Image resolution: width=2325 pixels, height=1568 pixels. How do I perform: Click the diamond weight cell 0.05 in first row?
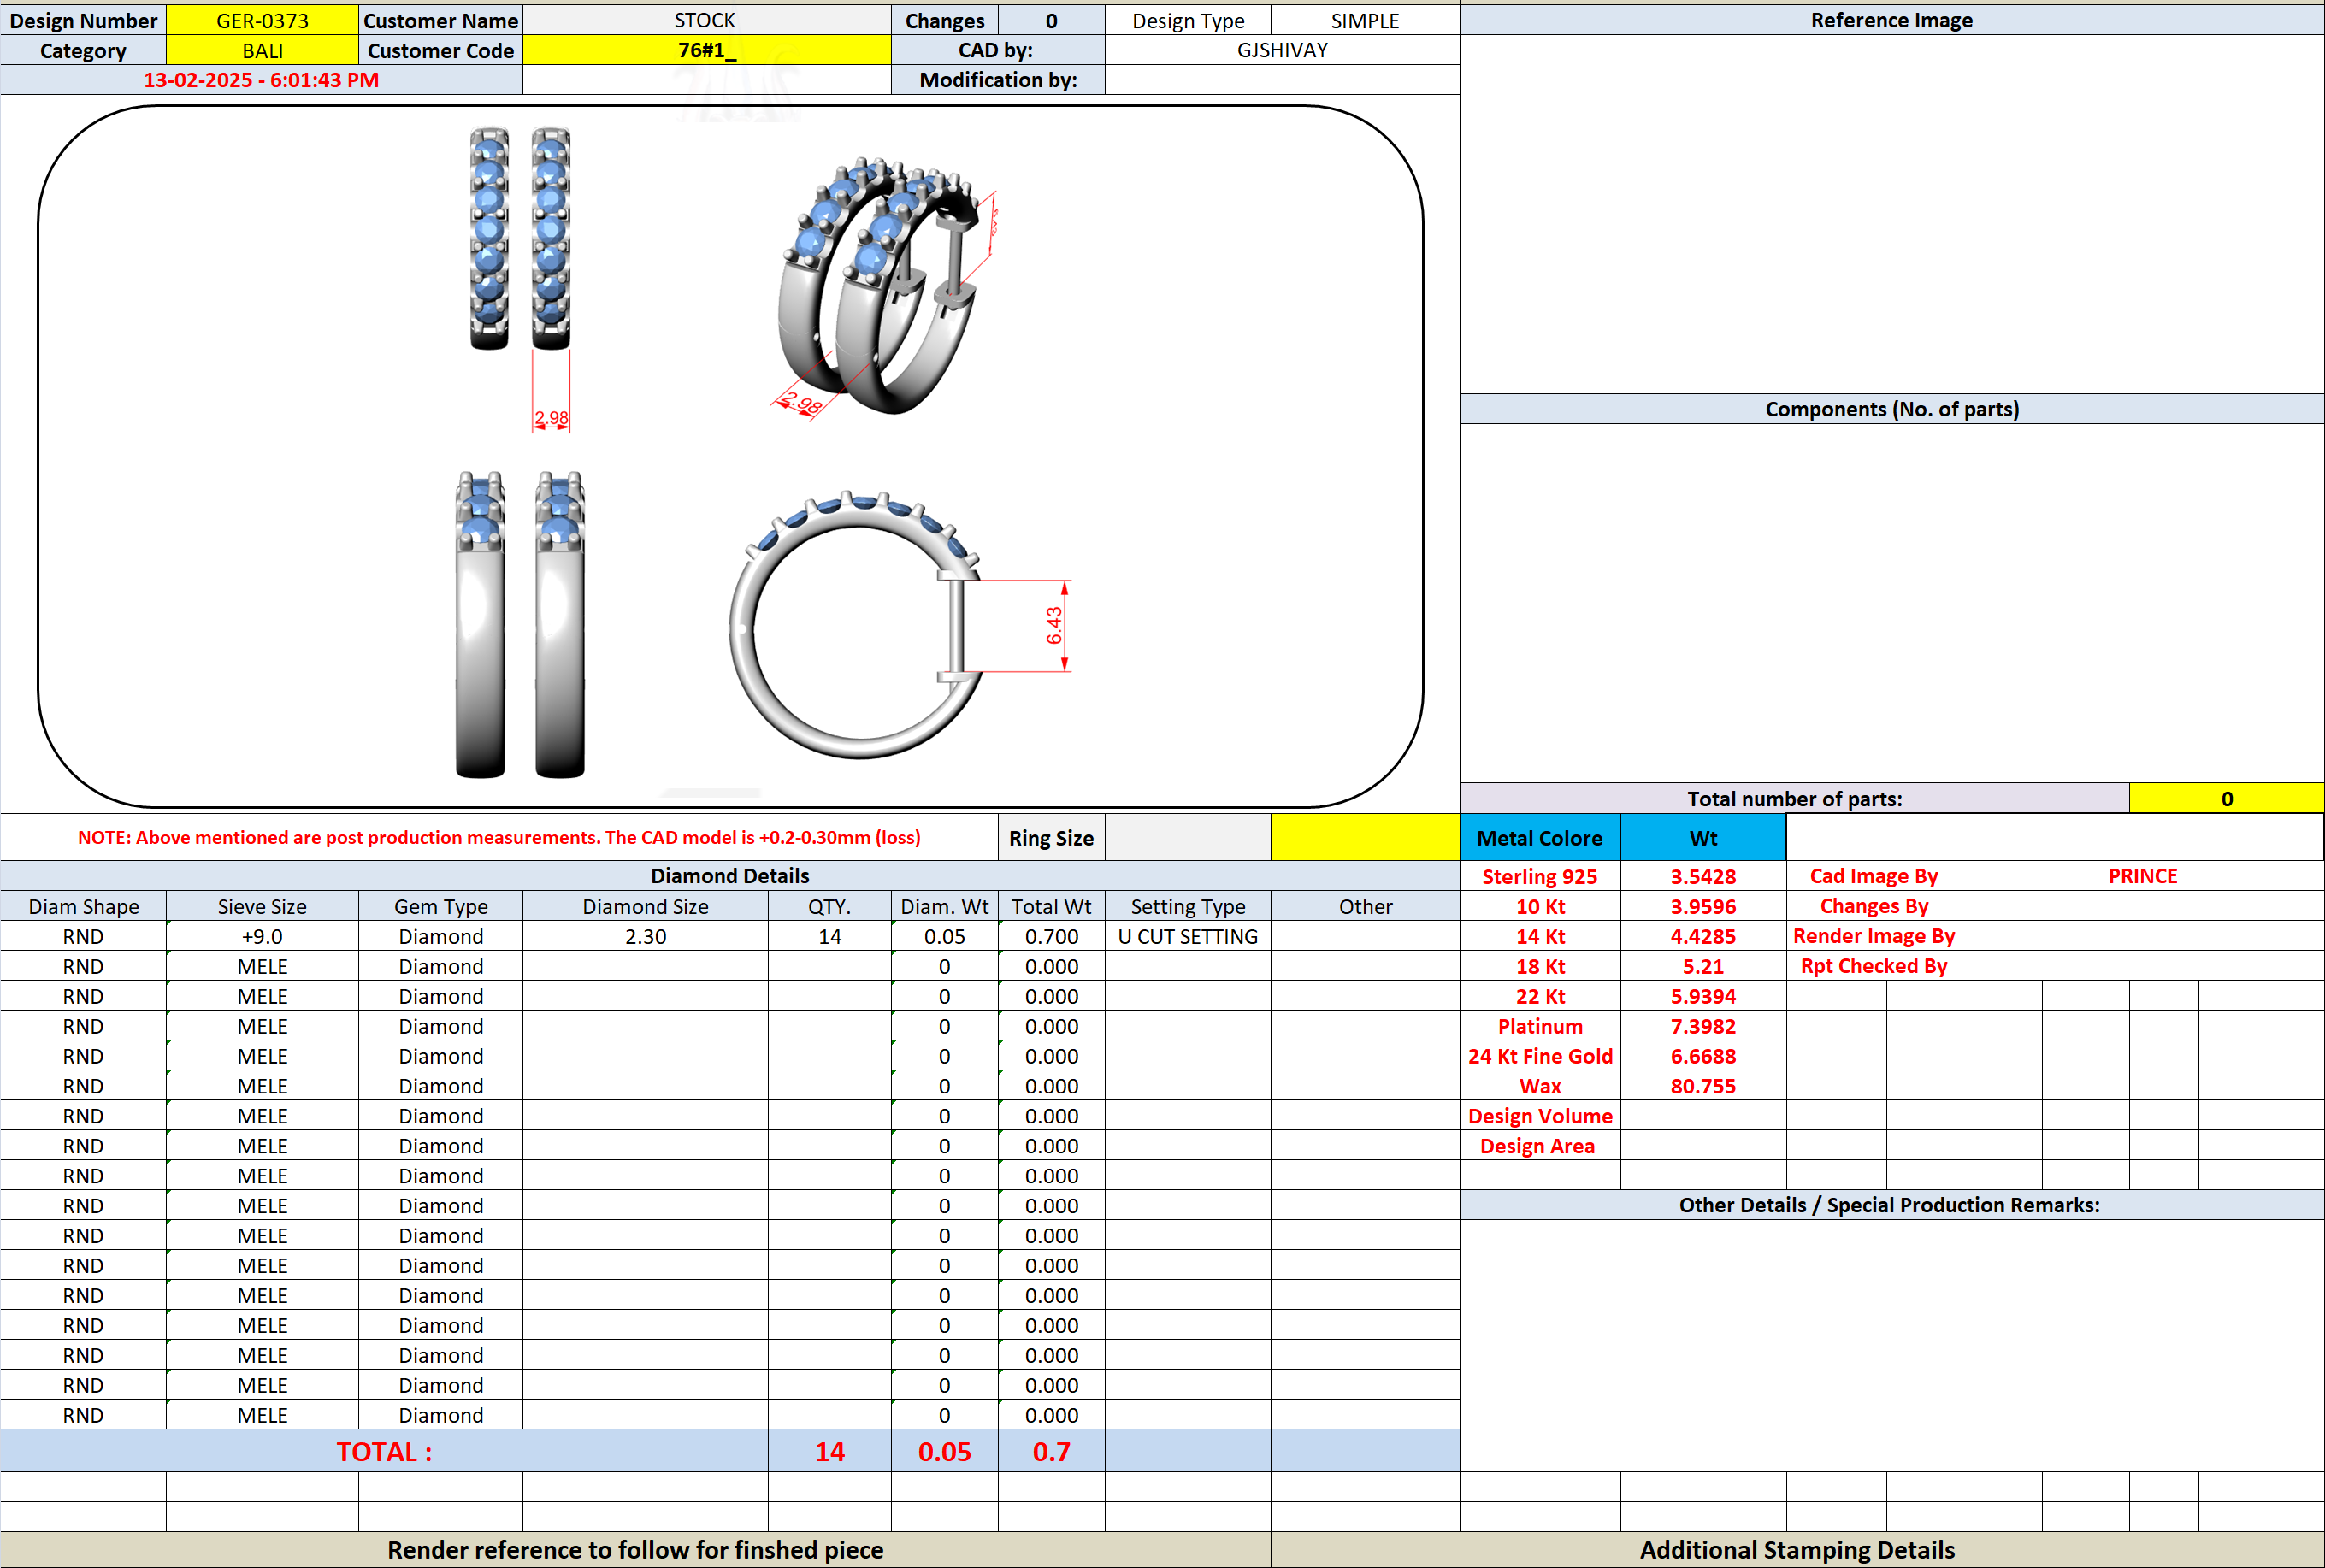coord(944,936)
